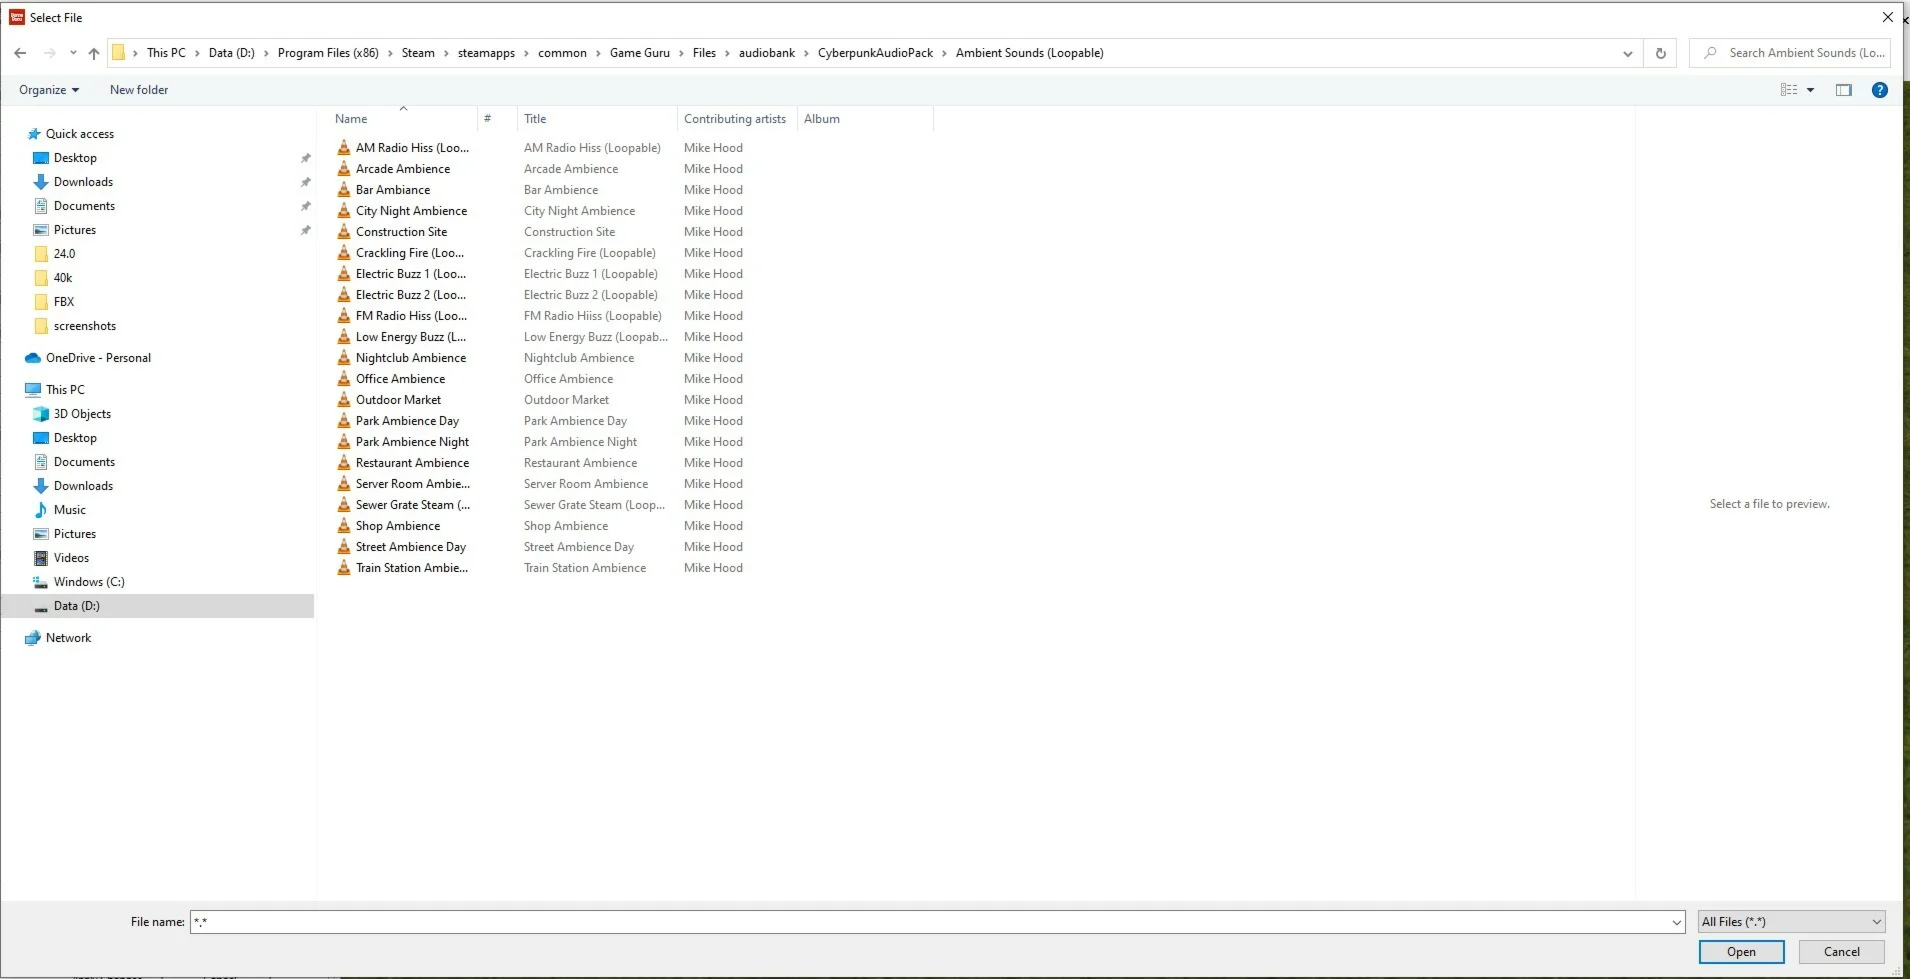Click the Windows (C:) drive icon
Image resolution: width=1910 pixels, height=979 pixels.
point(41,582)
